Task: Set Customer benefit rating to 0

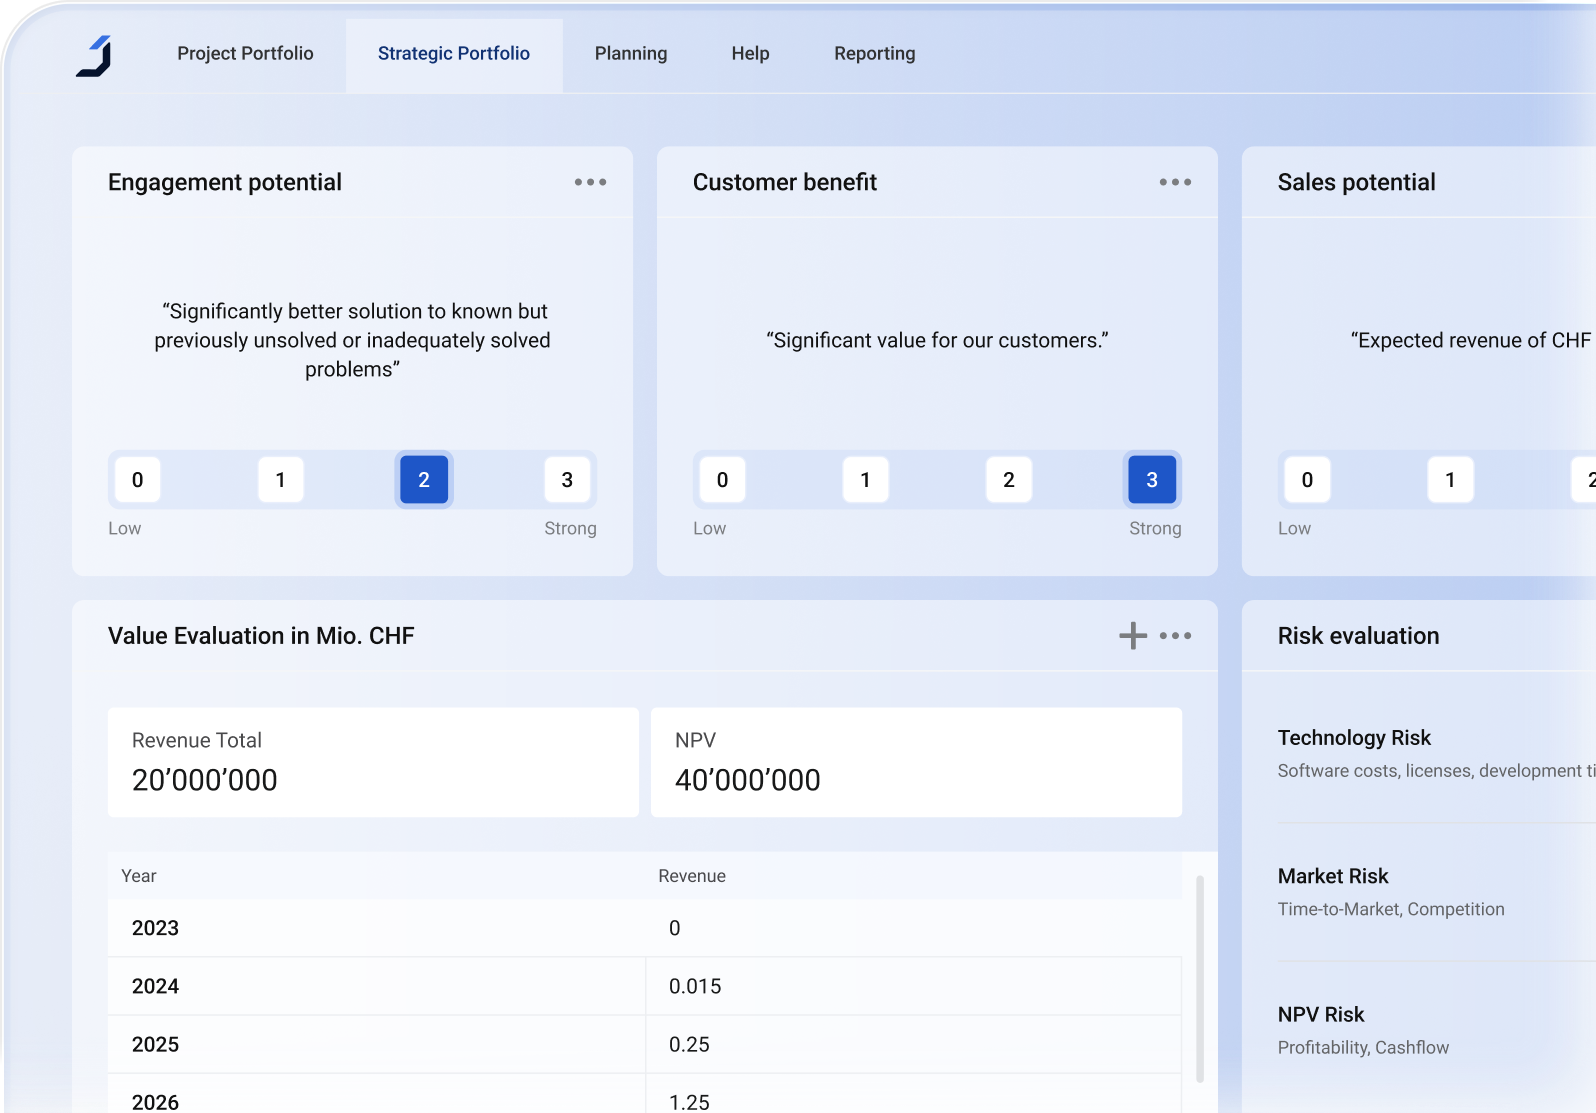Action: 723,480
